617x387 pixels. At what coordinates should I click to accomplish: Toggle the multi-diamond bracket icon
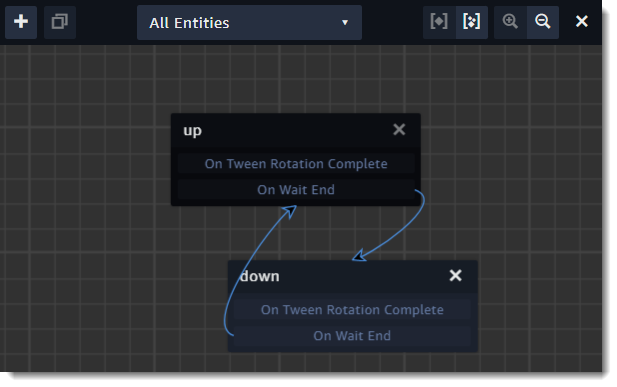tap(471, 22)
